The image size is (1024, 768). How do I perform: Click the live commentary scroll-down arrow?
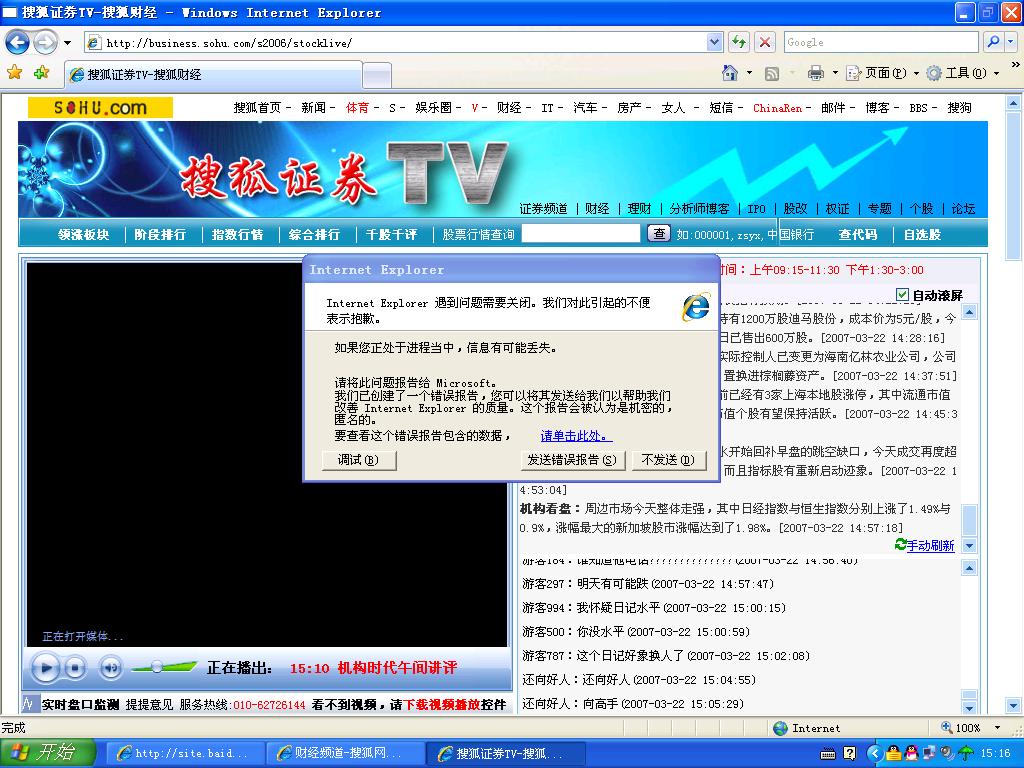point(970,545)
